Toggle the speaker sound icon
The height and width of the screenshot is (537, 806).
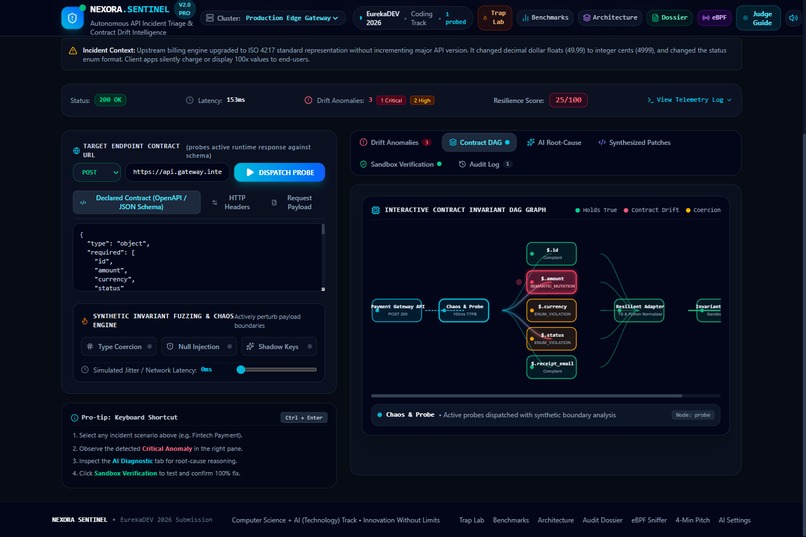(794, 18)
